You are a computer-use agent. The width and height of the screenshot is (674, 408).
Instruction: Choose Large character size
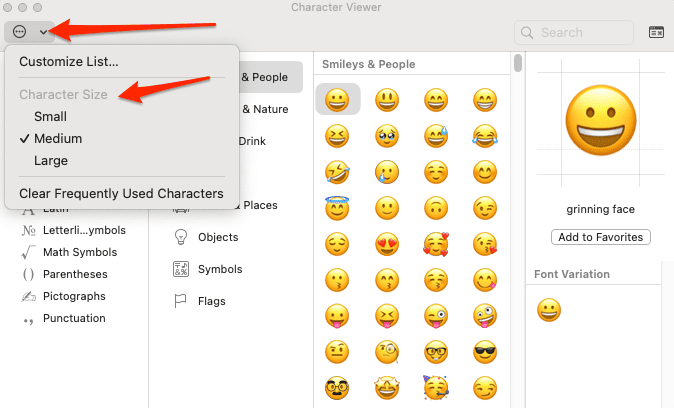click(x=51, y=160)
